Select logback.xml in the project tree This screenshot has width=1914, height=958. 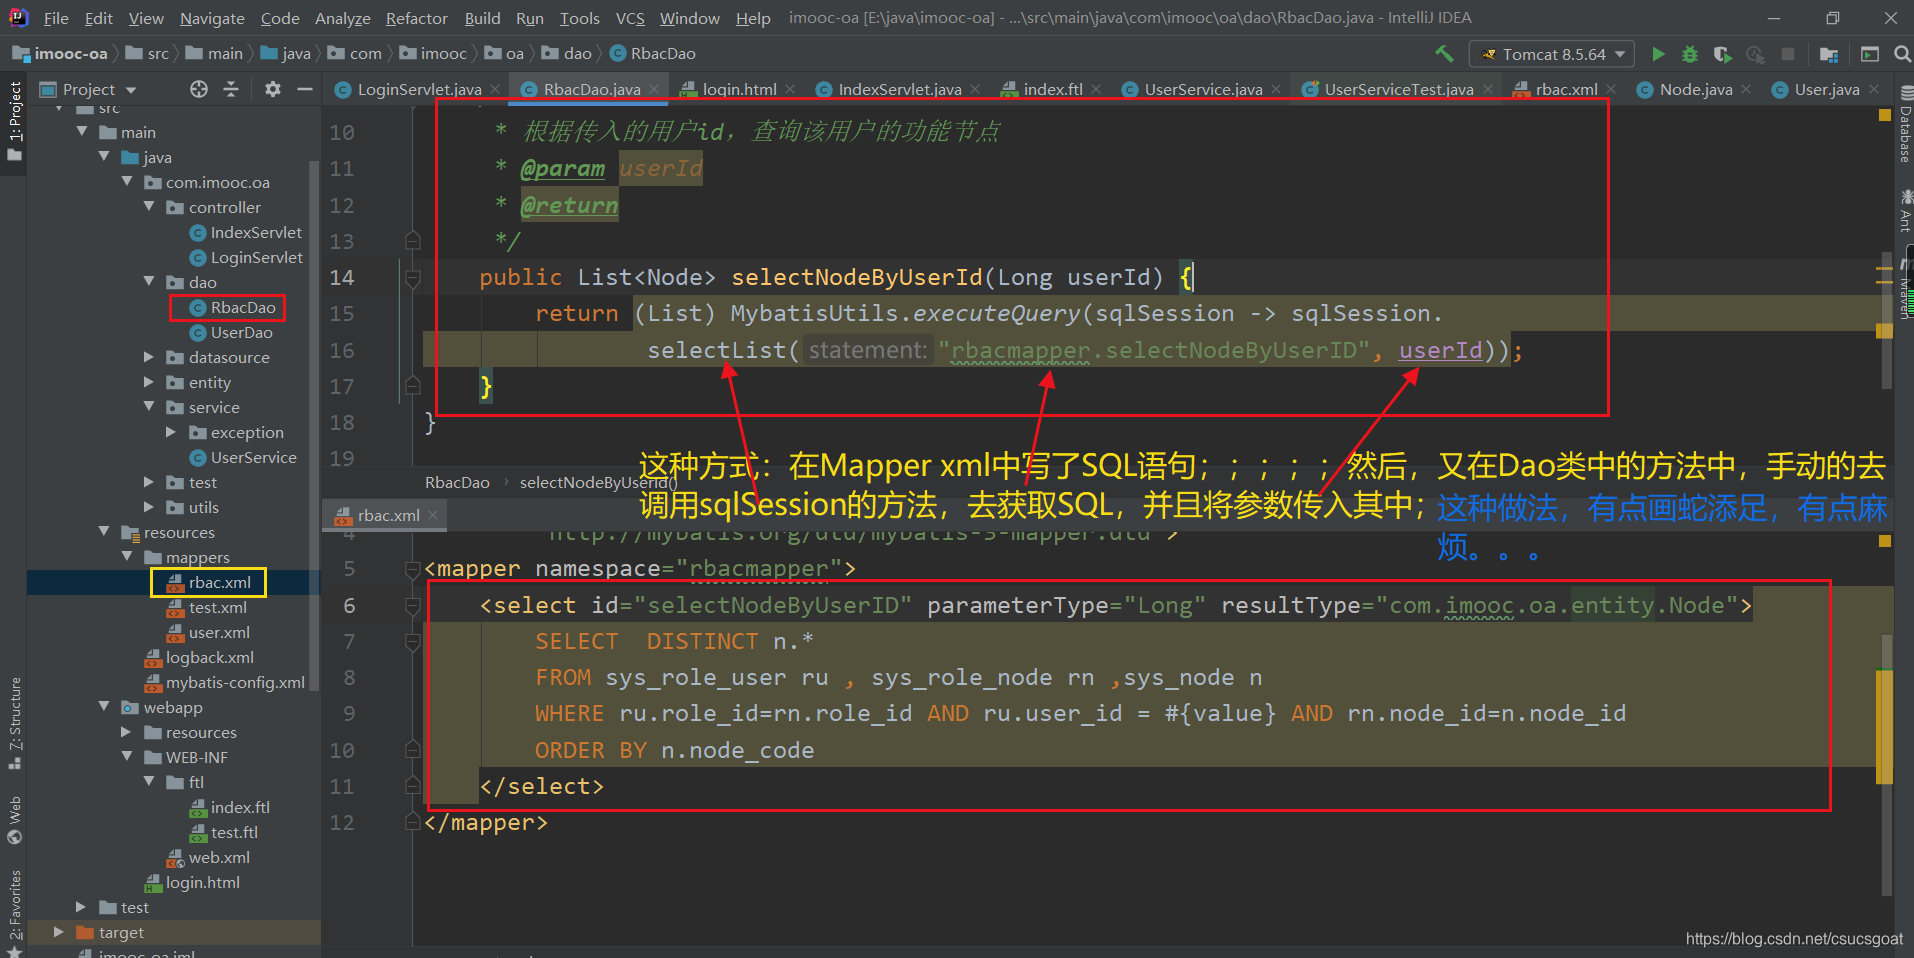pos(209,657)
